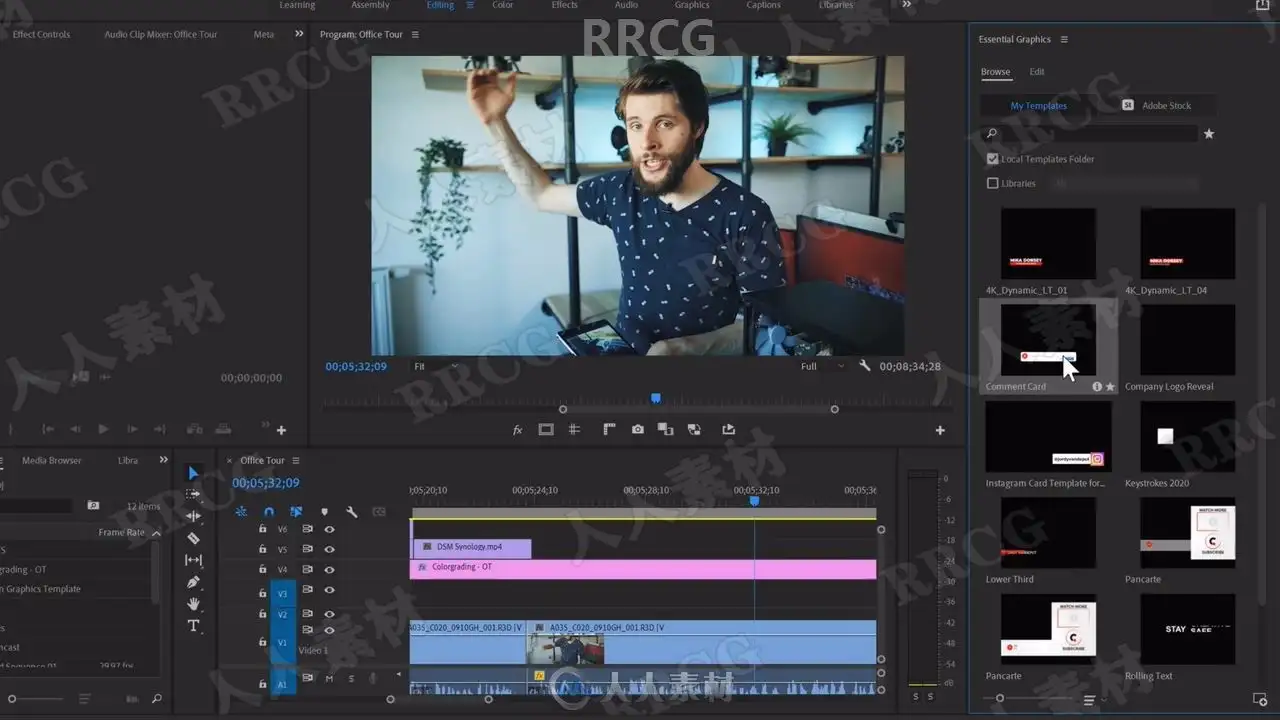The width and height of the screenshot is (1280, 720).
Task: Click the program monitor settings wrench
Action: click(865, 366)
